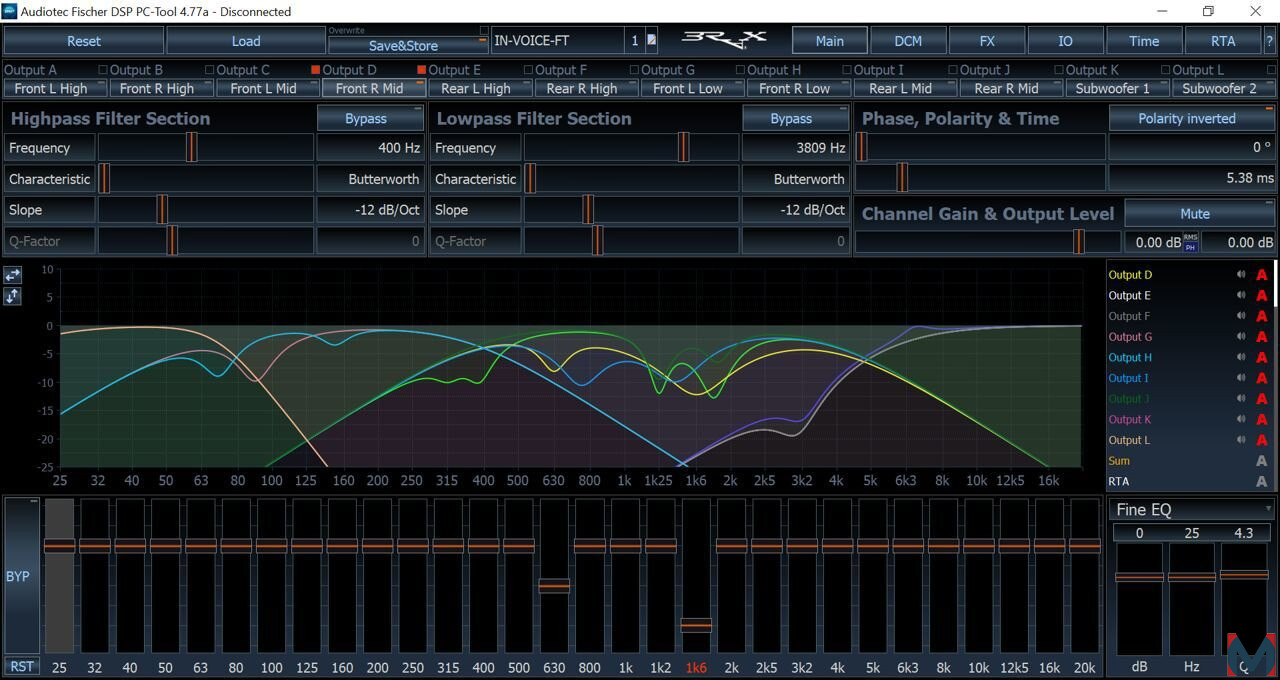Click the red A icon for Output L
This screenshot has width=1280, height=680.
[x=1262, y=440]
